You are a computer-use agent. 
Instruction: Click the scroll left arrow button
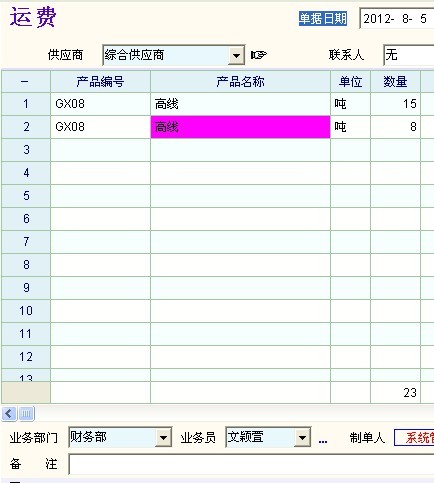(9, 414)
